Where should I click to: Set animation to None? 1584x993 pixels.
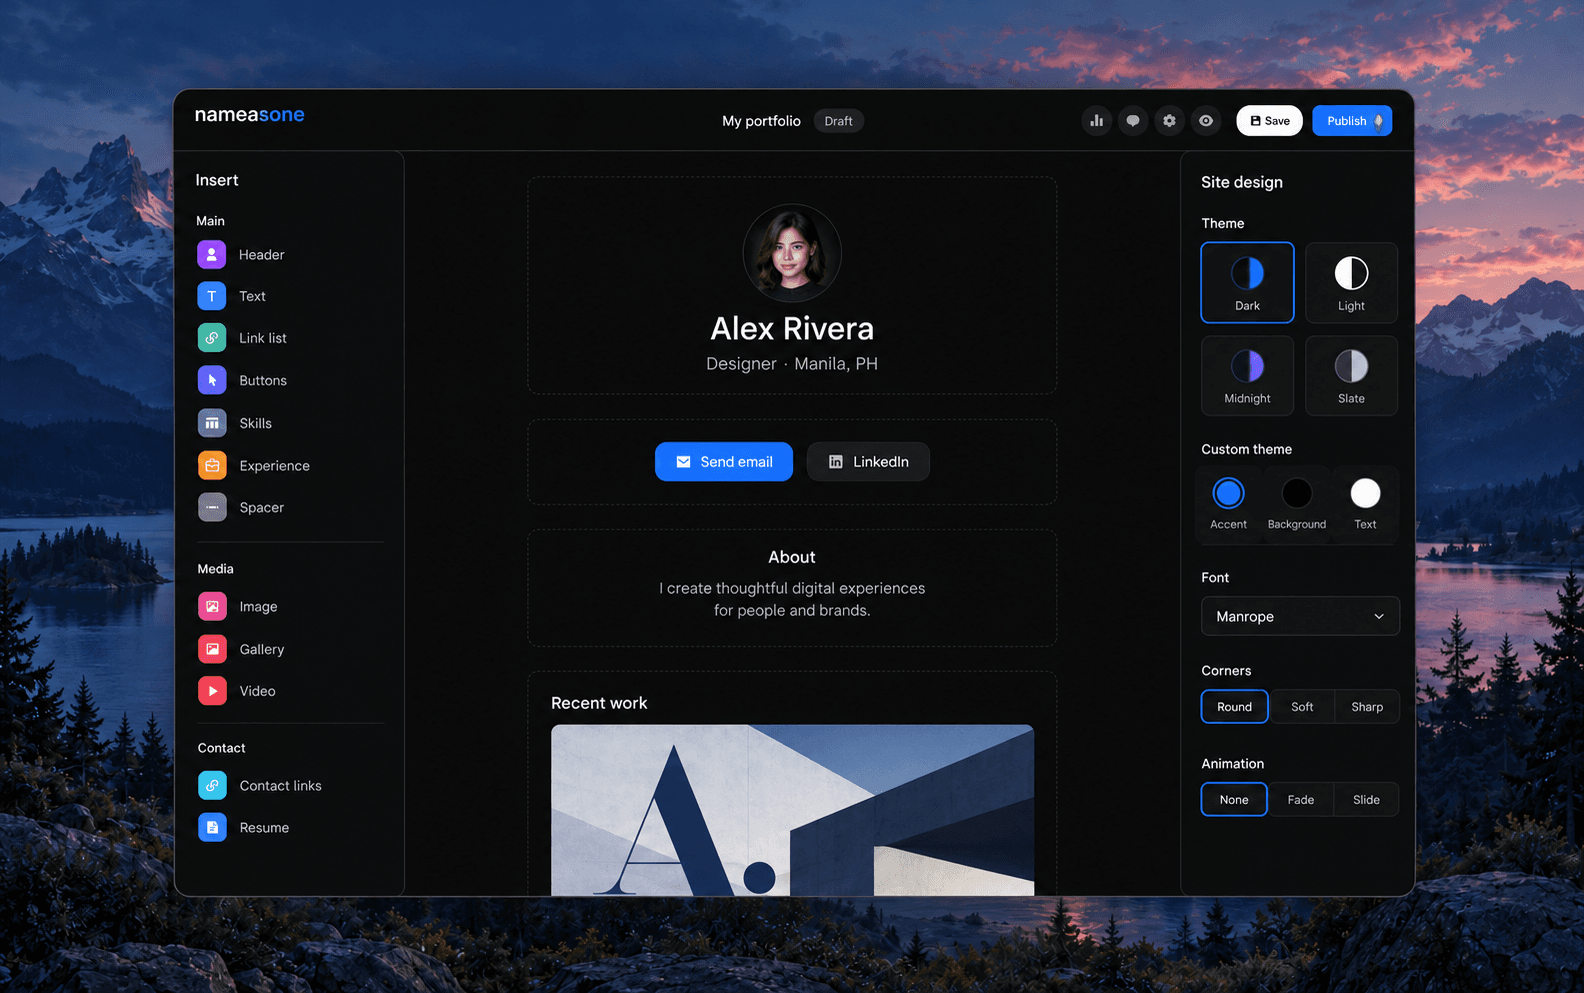1234,800
